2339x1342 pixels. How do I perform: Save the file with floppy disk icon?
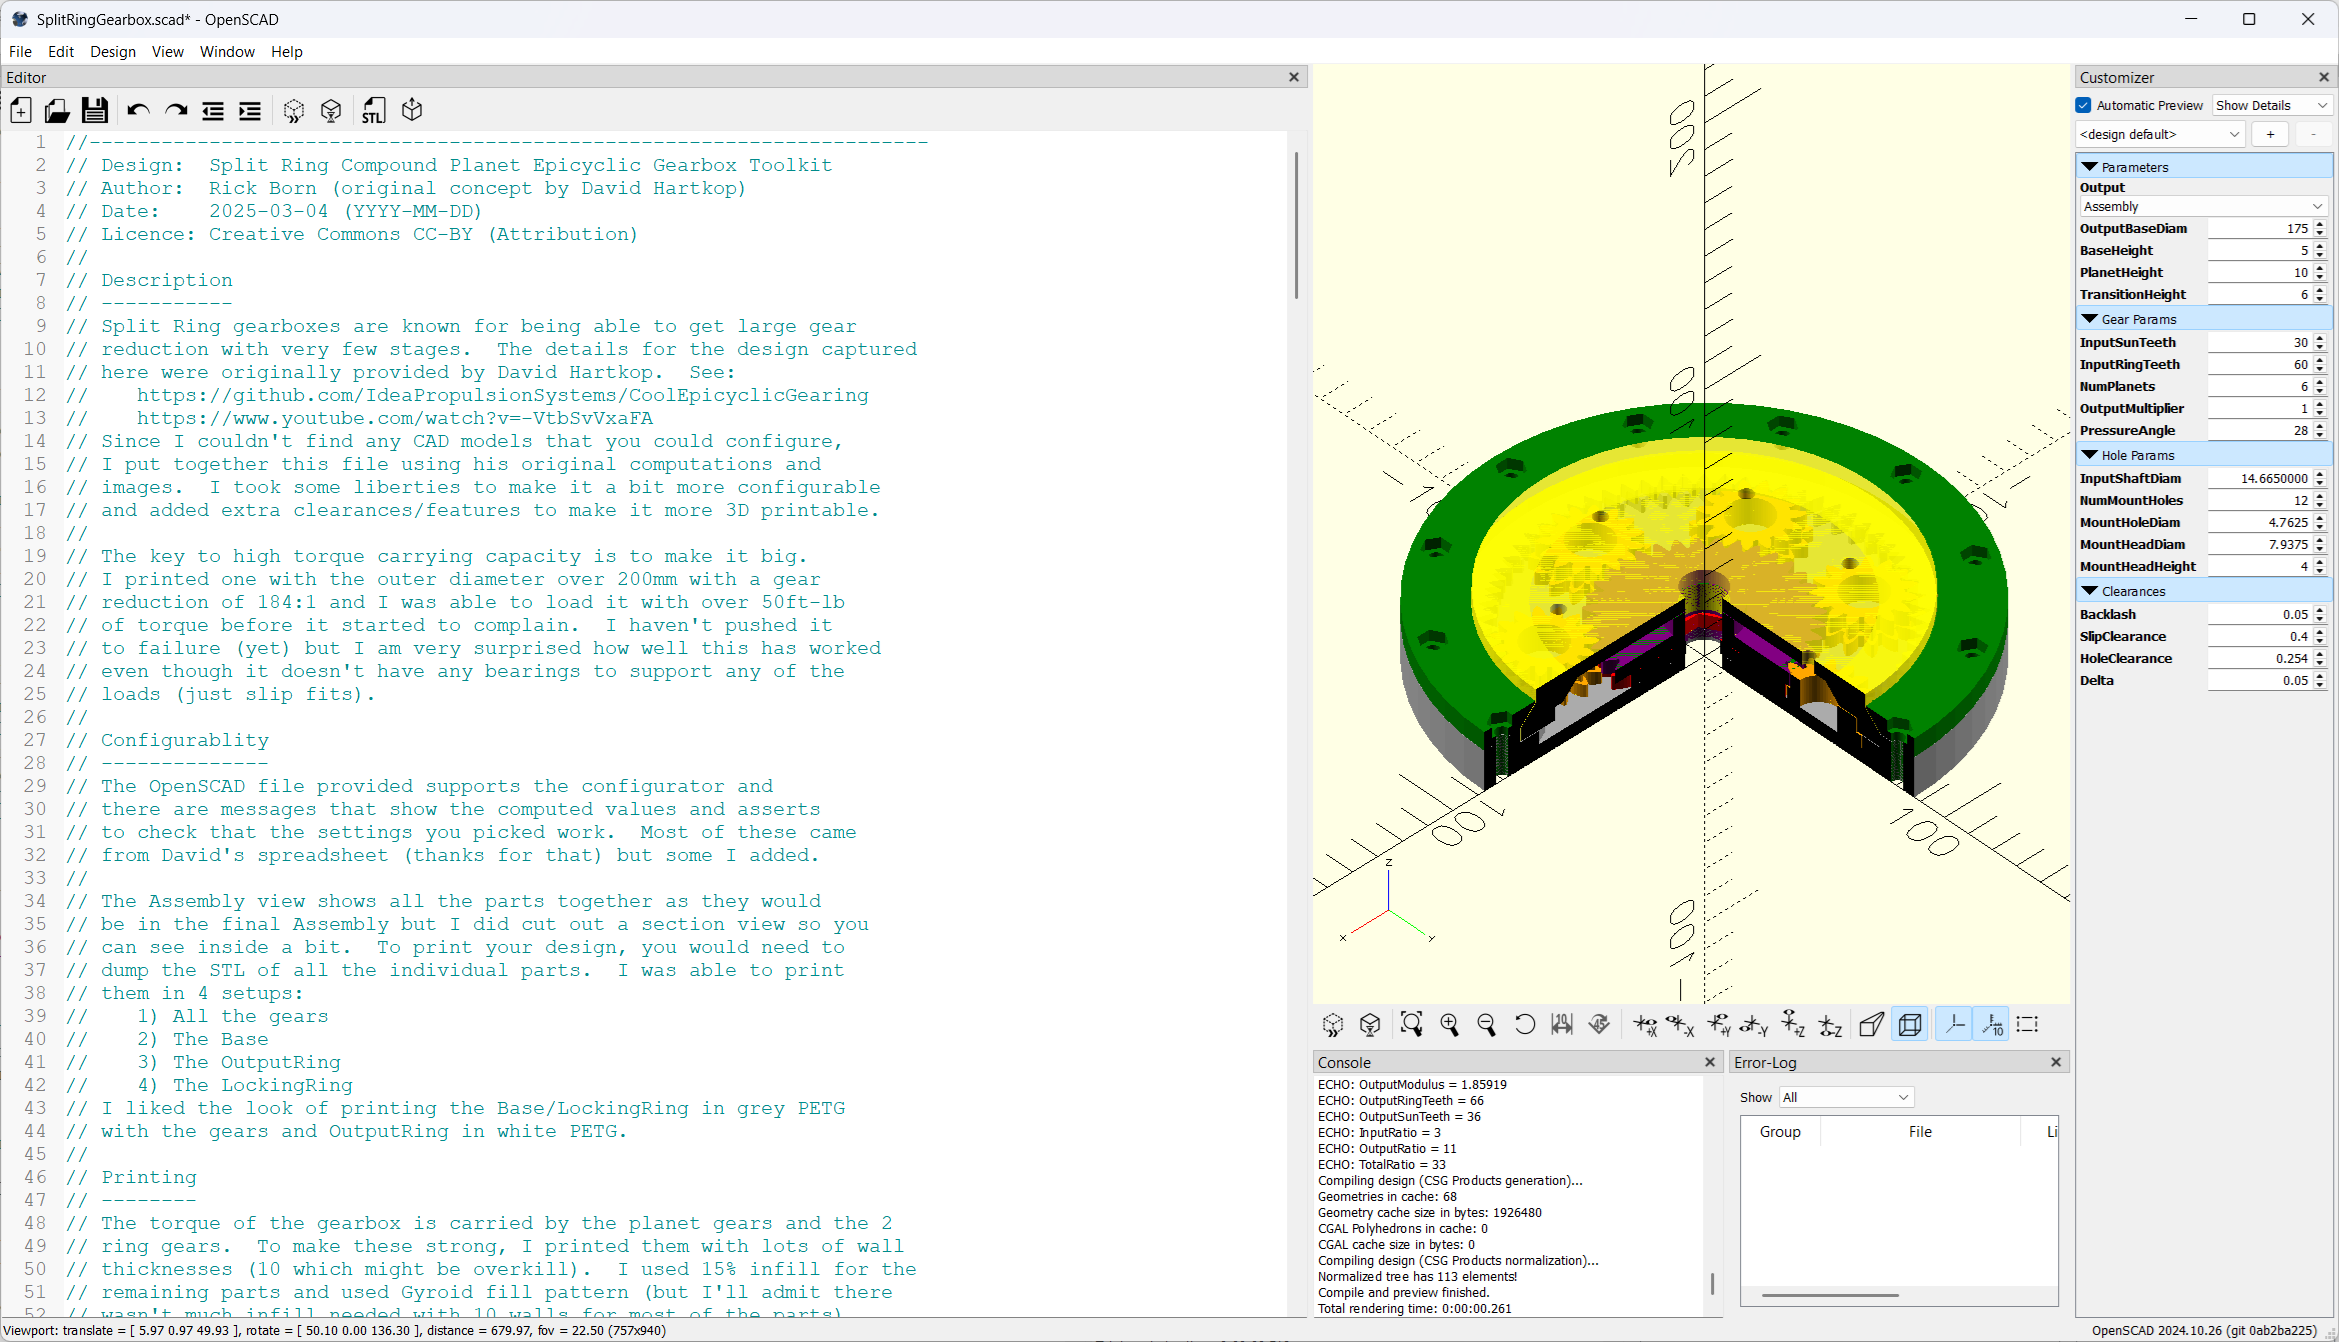tap(95, 111)
